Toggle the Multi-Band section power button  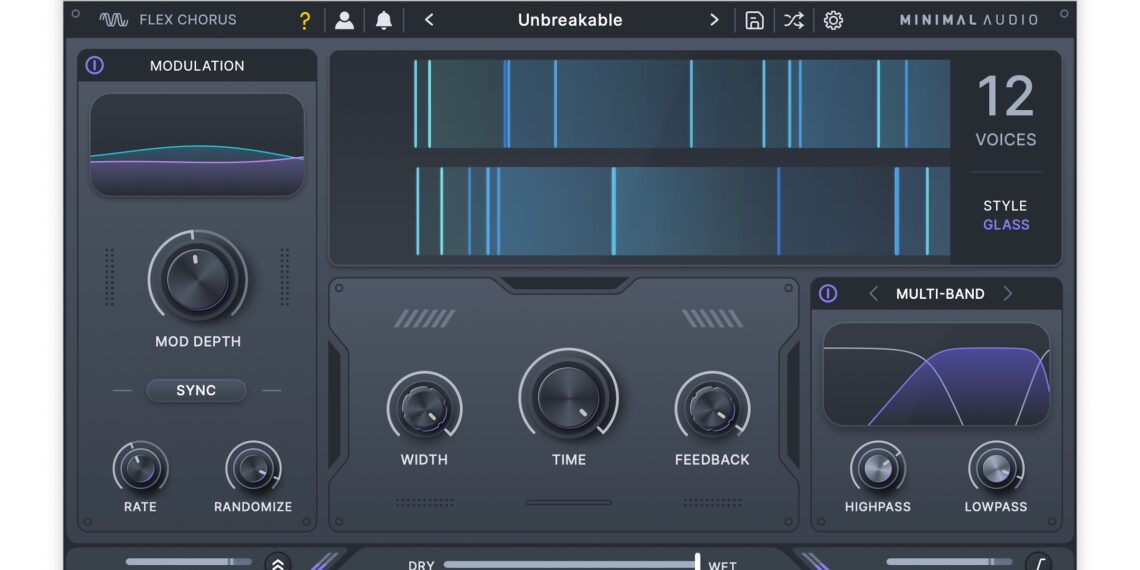pos(828,294)
